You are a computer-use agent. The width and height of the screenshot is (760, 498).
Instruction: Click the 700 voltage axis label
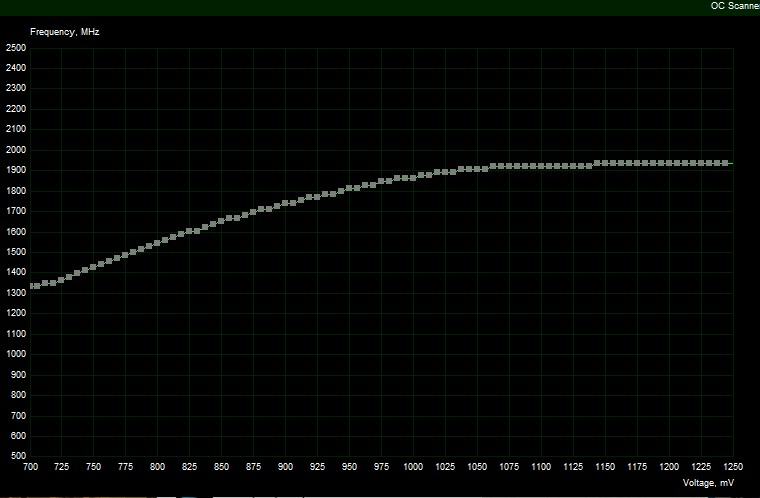point(31,466)
